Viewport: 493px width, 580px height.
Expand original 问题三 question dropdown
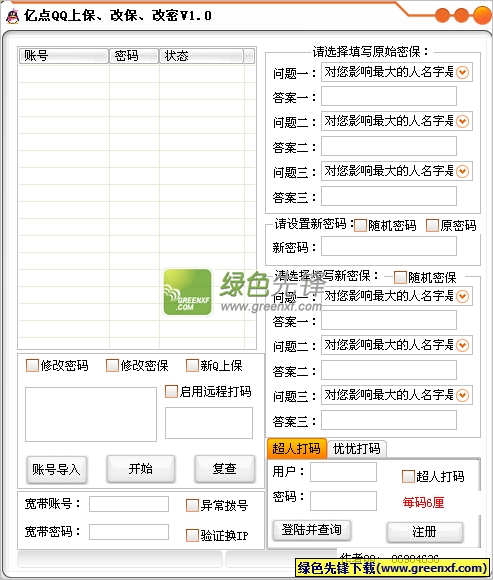463,171
